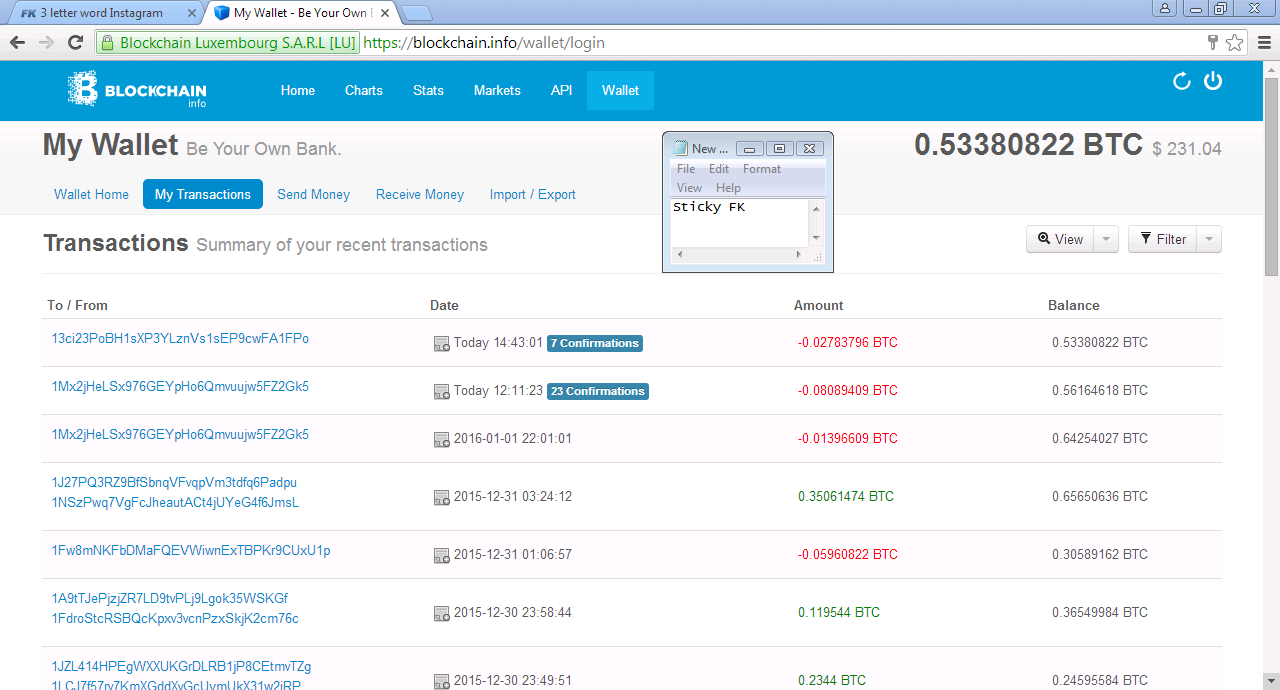
Task: Click transaction icon for Today 12:11:23
Action: (441, 392)
